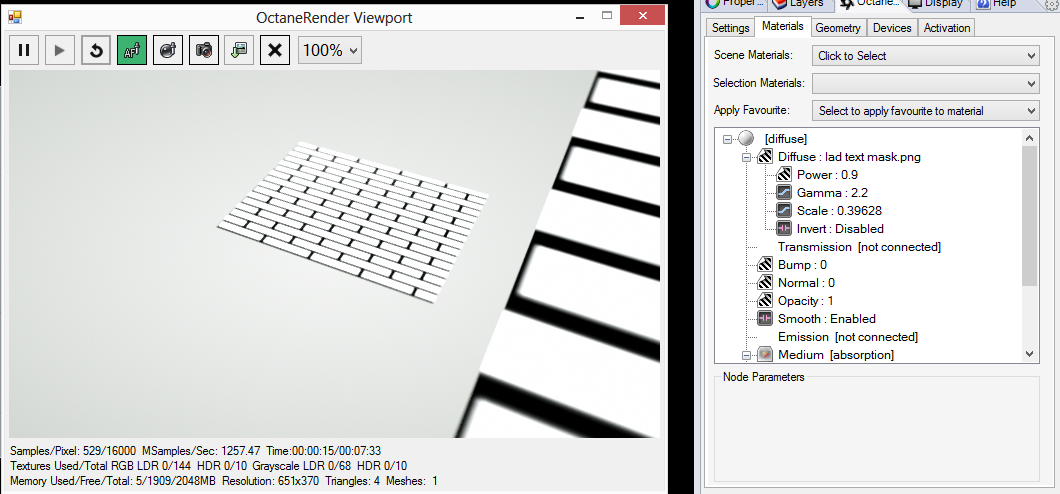Viewport: 1060px width, 494px height.
Task: Click the camera snapshot icon
Action: click(x=203, y=50)
